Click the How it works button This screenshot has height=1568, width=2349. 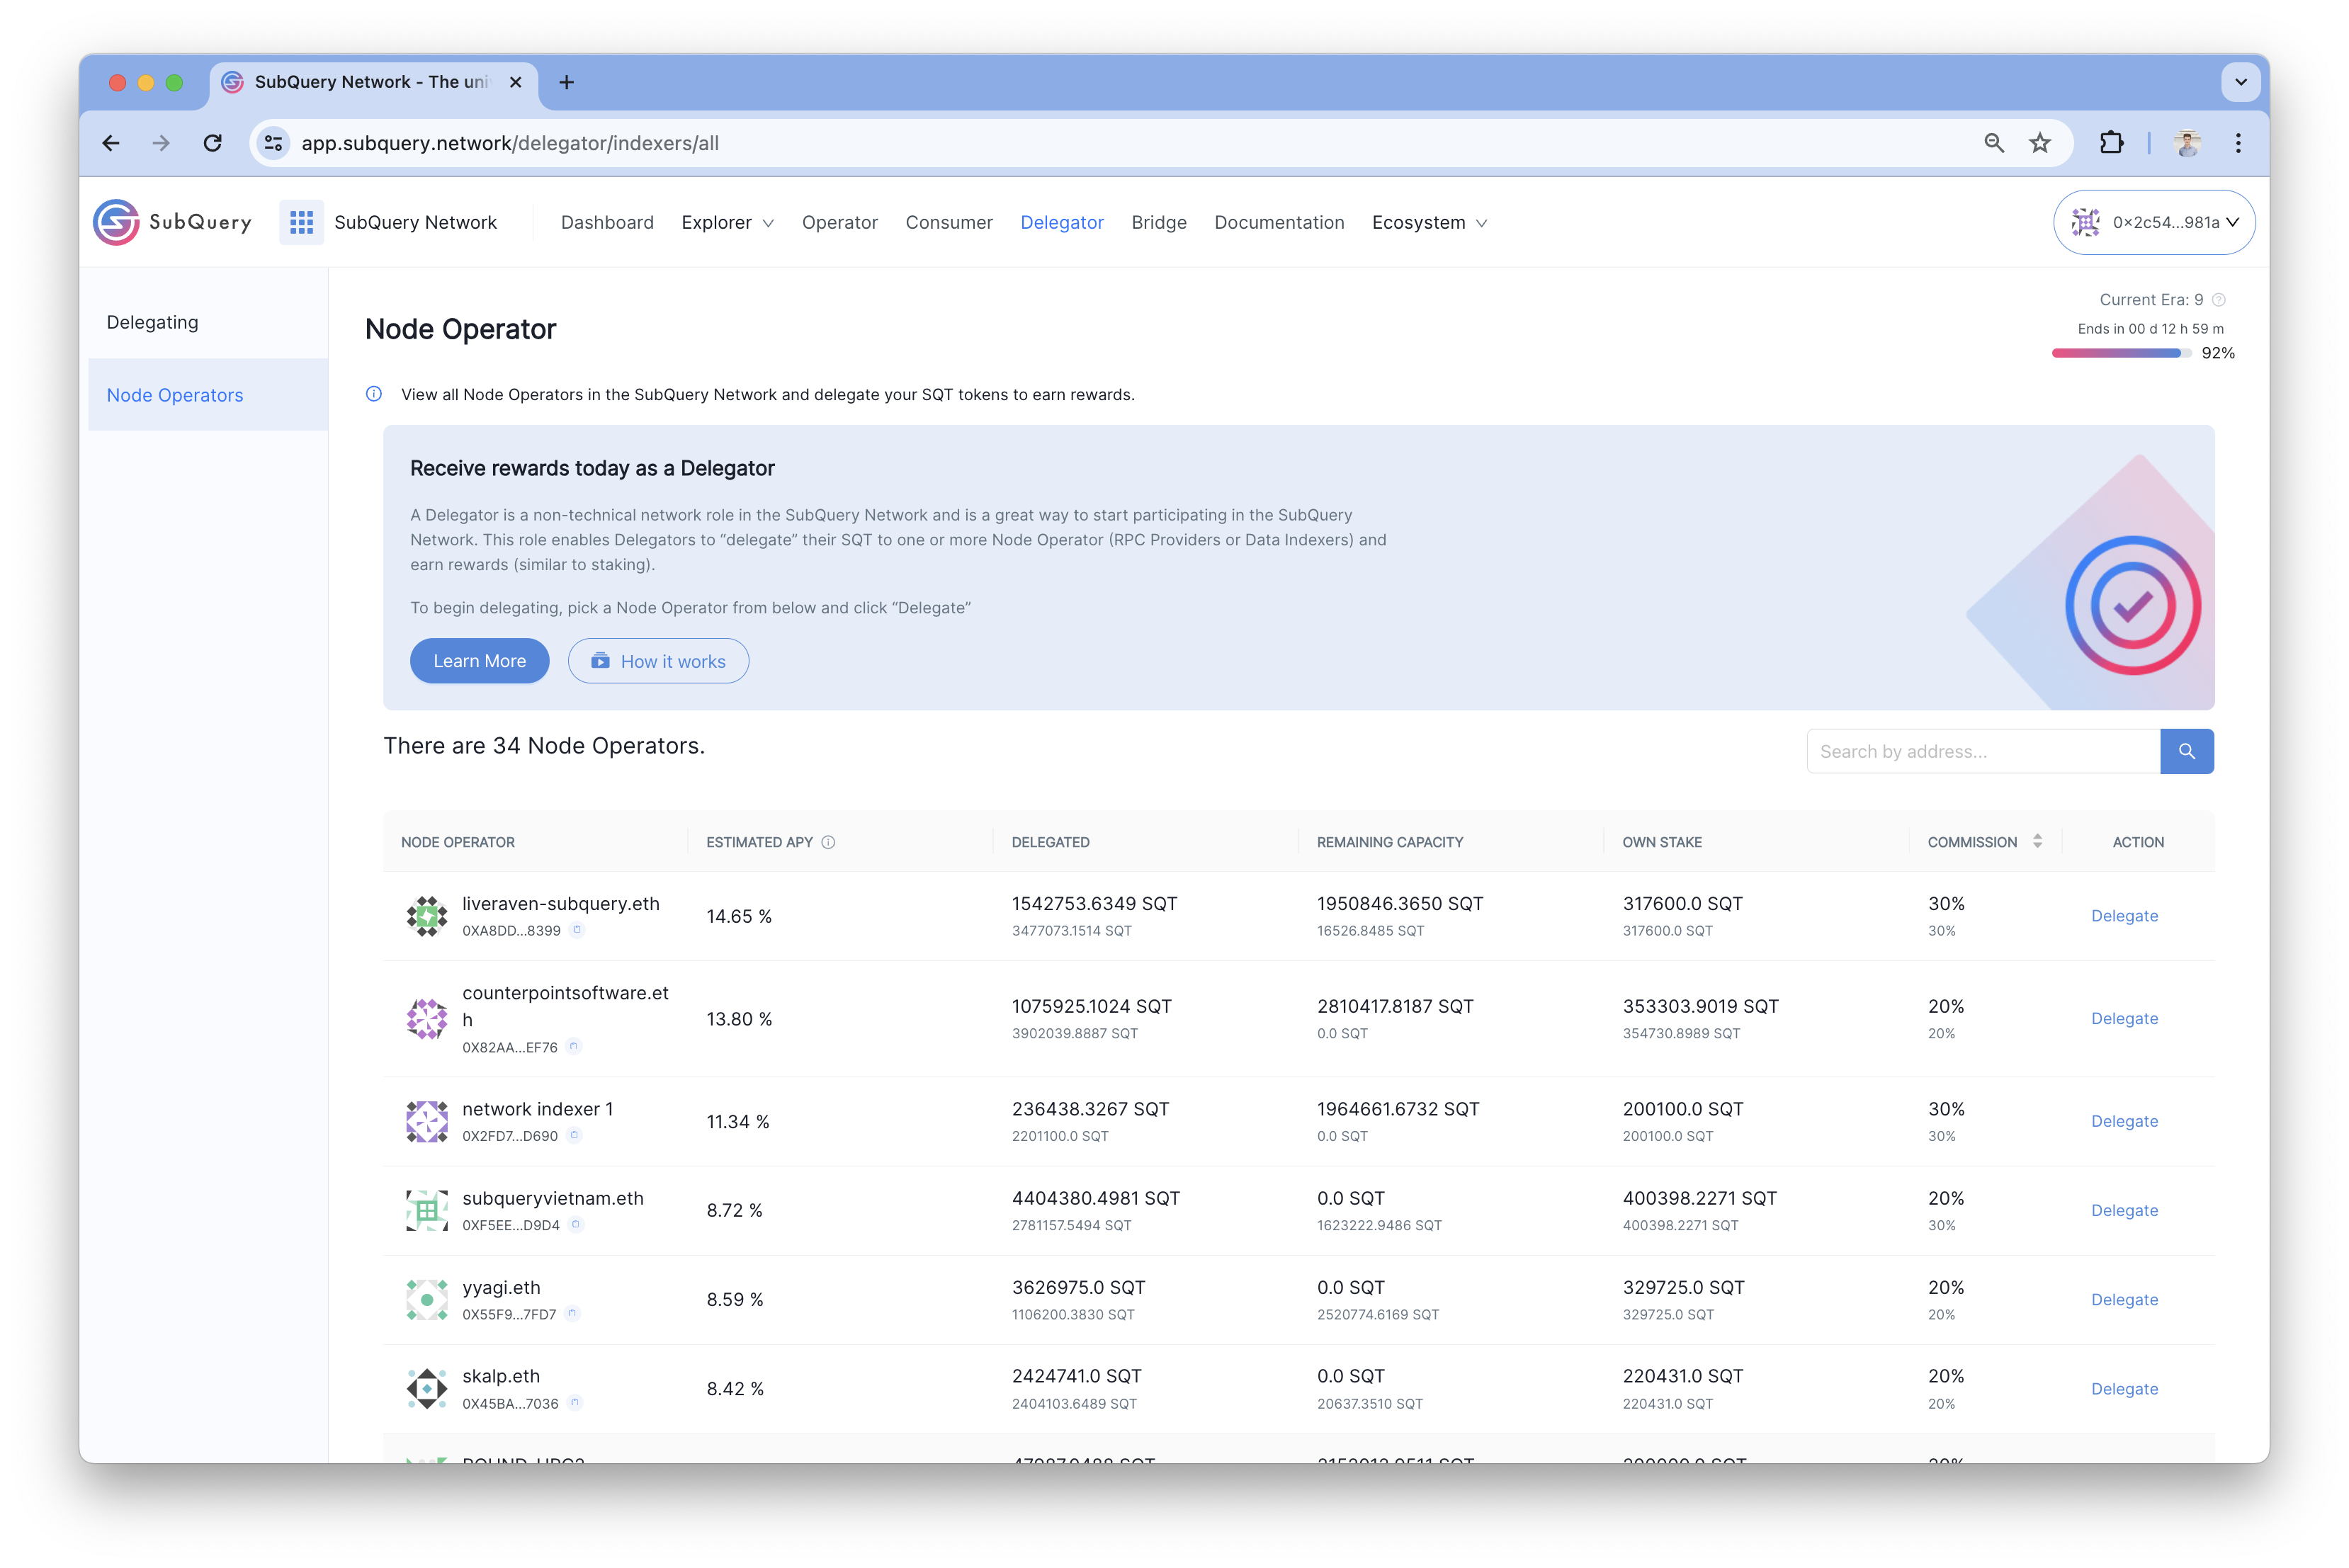pos(658,661)
